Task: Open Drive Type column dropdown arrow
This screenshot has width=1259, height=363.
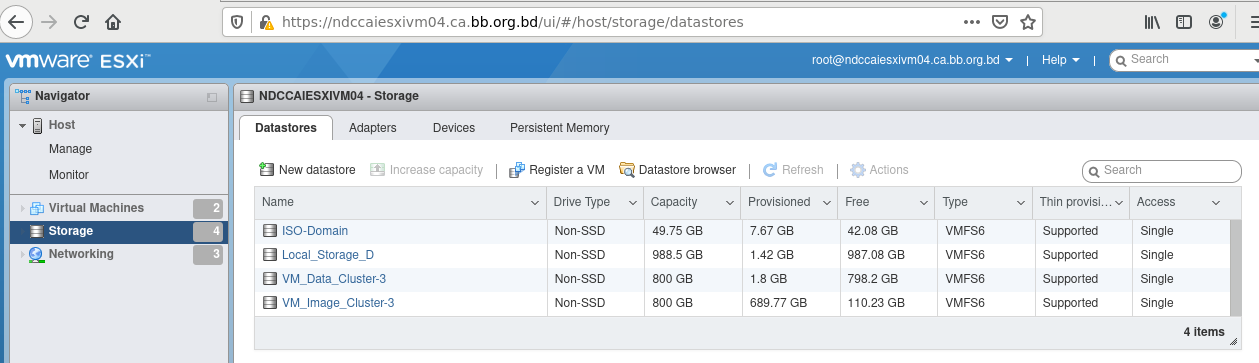Action: click(x=633, y=203)
